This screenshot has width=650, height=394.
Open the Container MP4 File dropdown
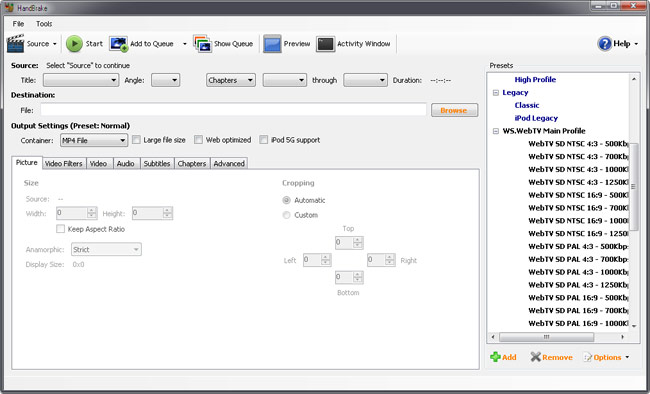tap(94, 140)
